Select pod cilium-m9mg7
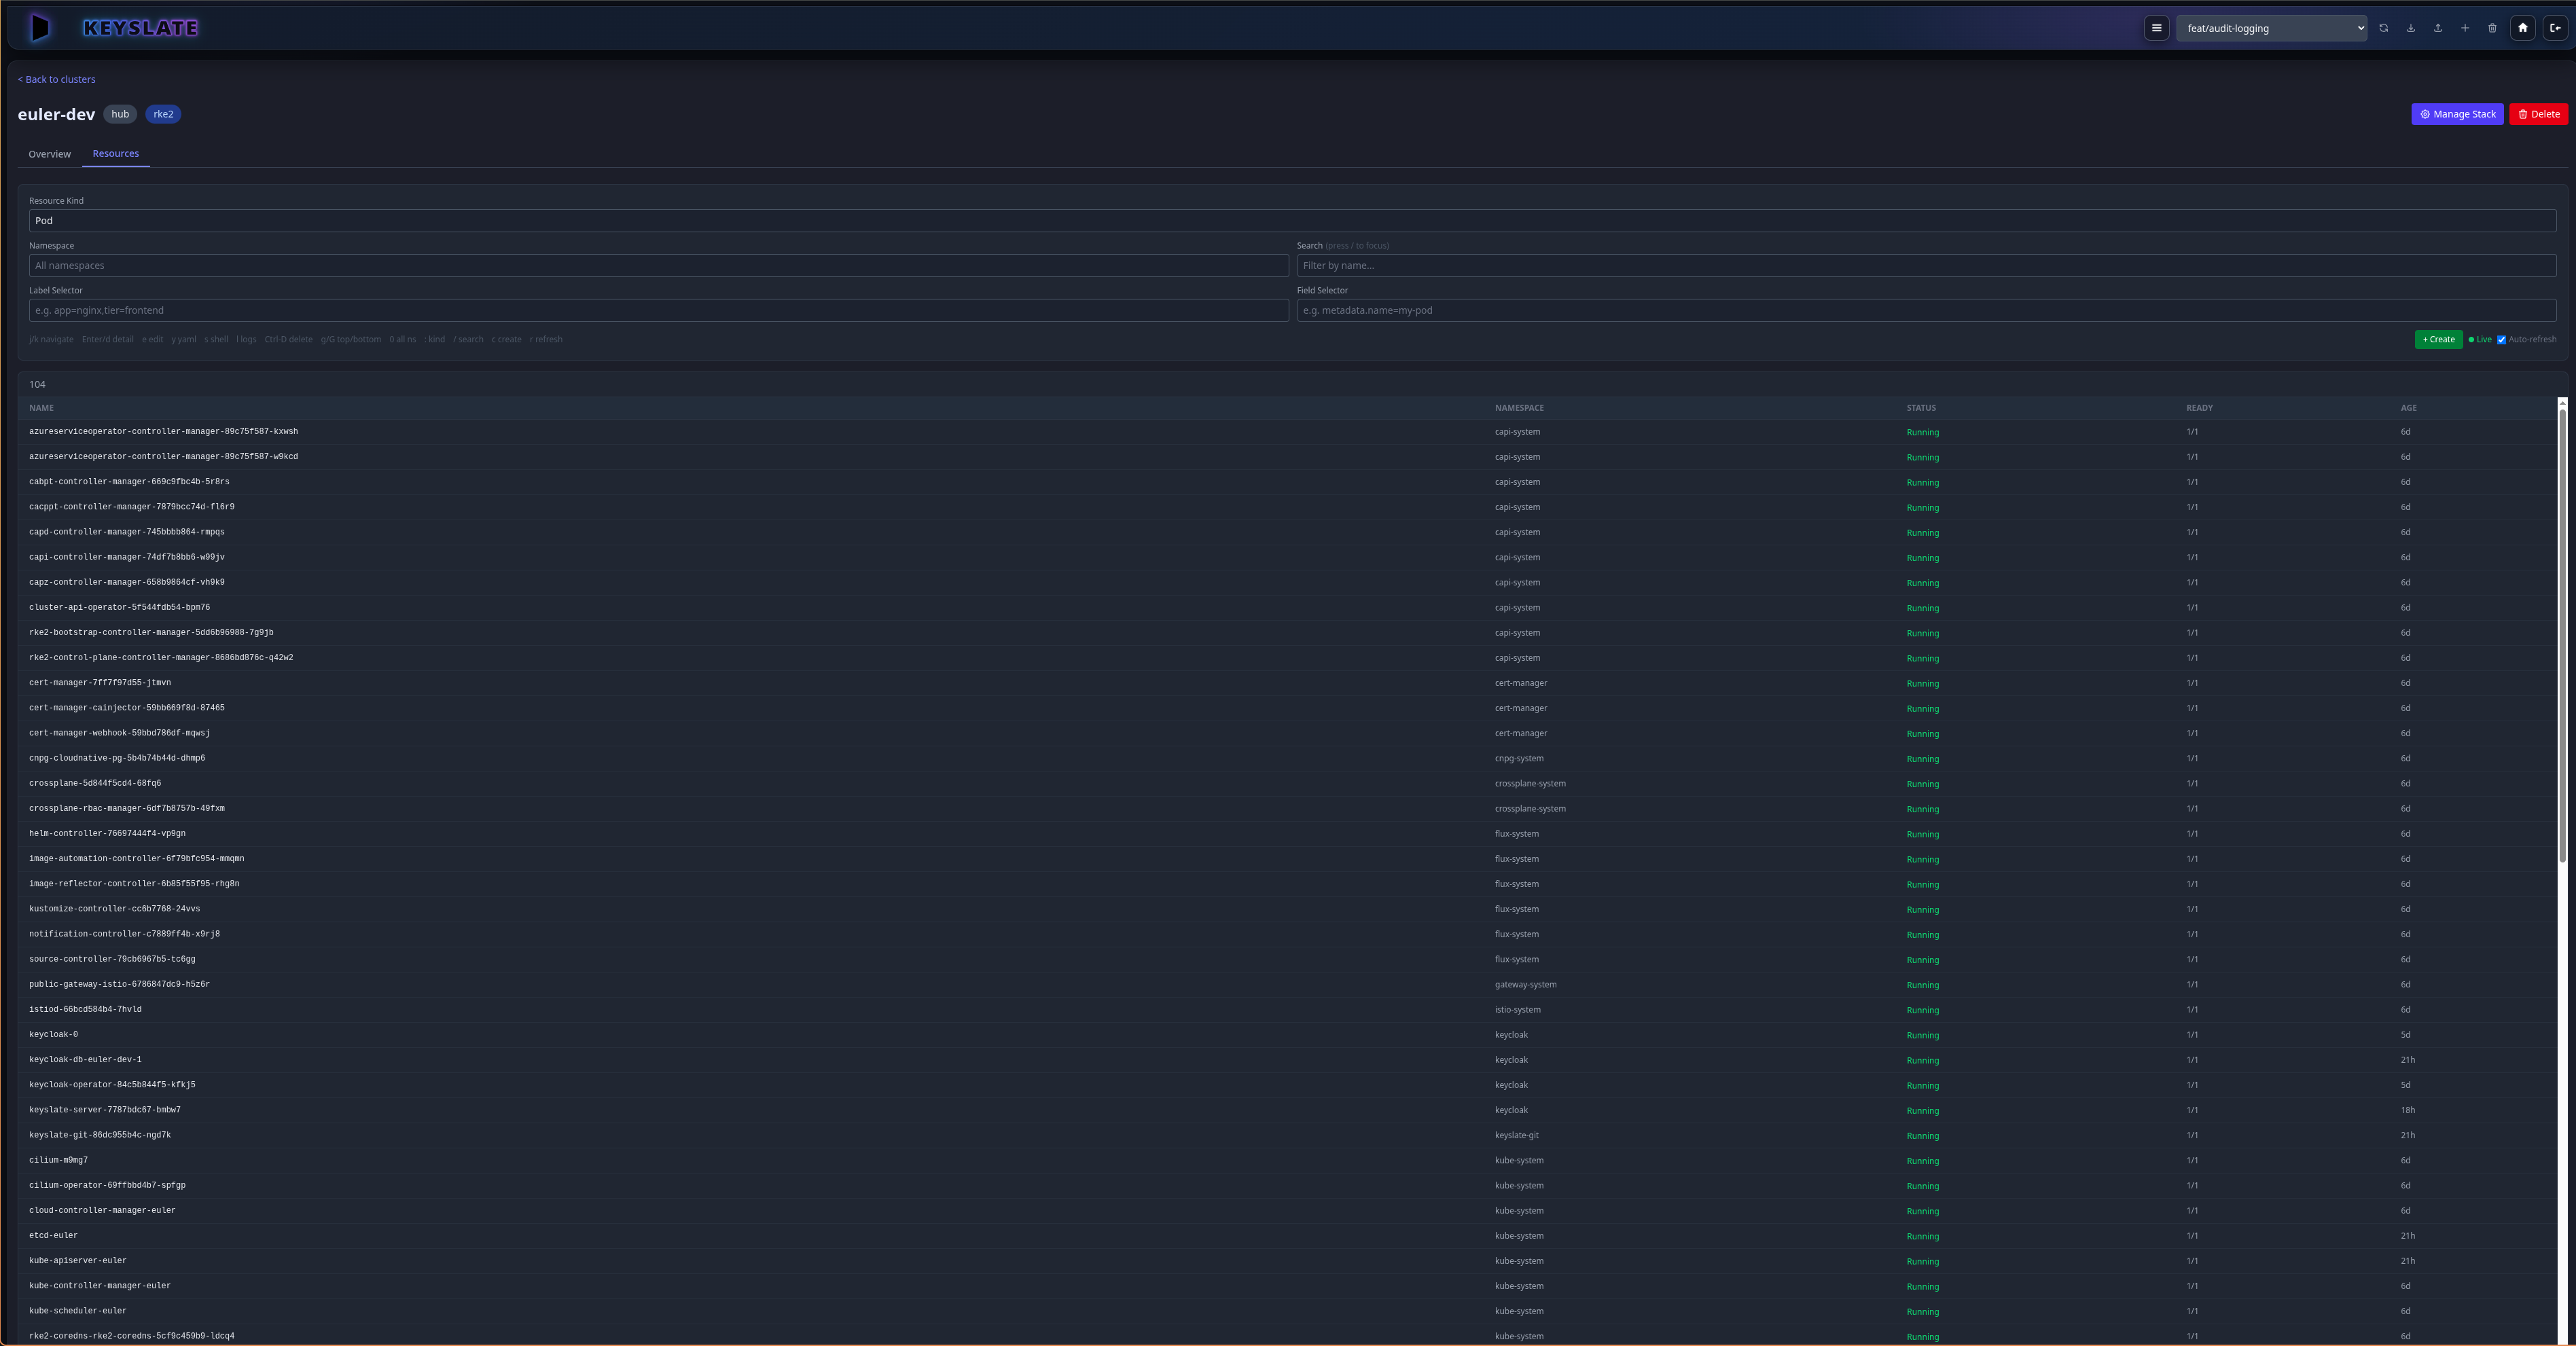The height and width of the screenshot is (1346, 2576). tap(1287, 1160)
